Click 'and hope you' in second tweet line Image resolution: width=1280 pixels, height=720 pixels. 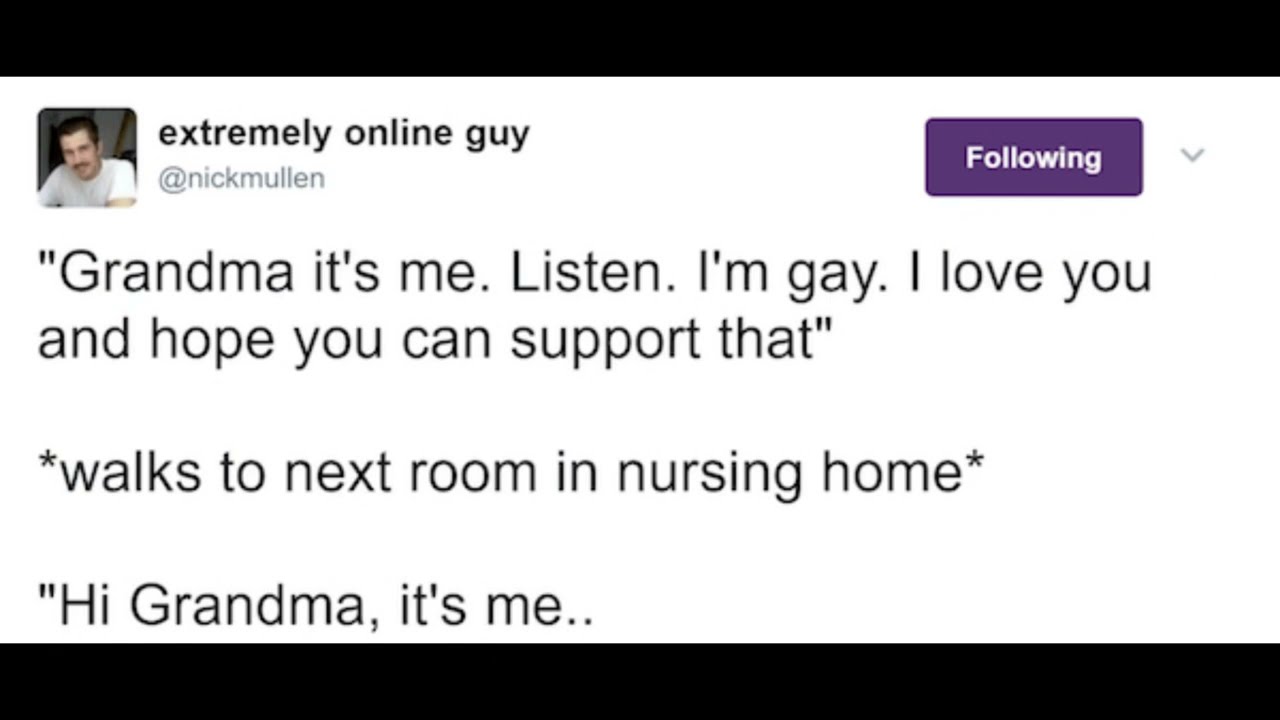coord(210,340)
